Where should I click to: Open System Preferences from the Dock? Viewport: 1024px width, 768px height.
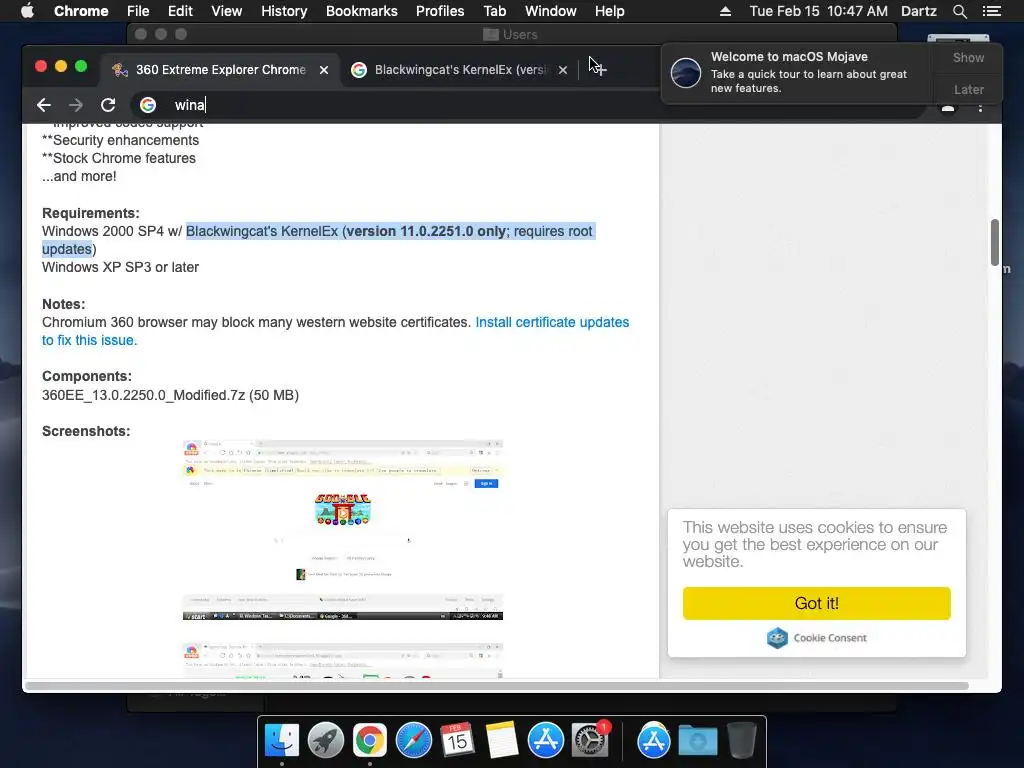590,741
